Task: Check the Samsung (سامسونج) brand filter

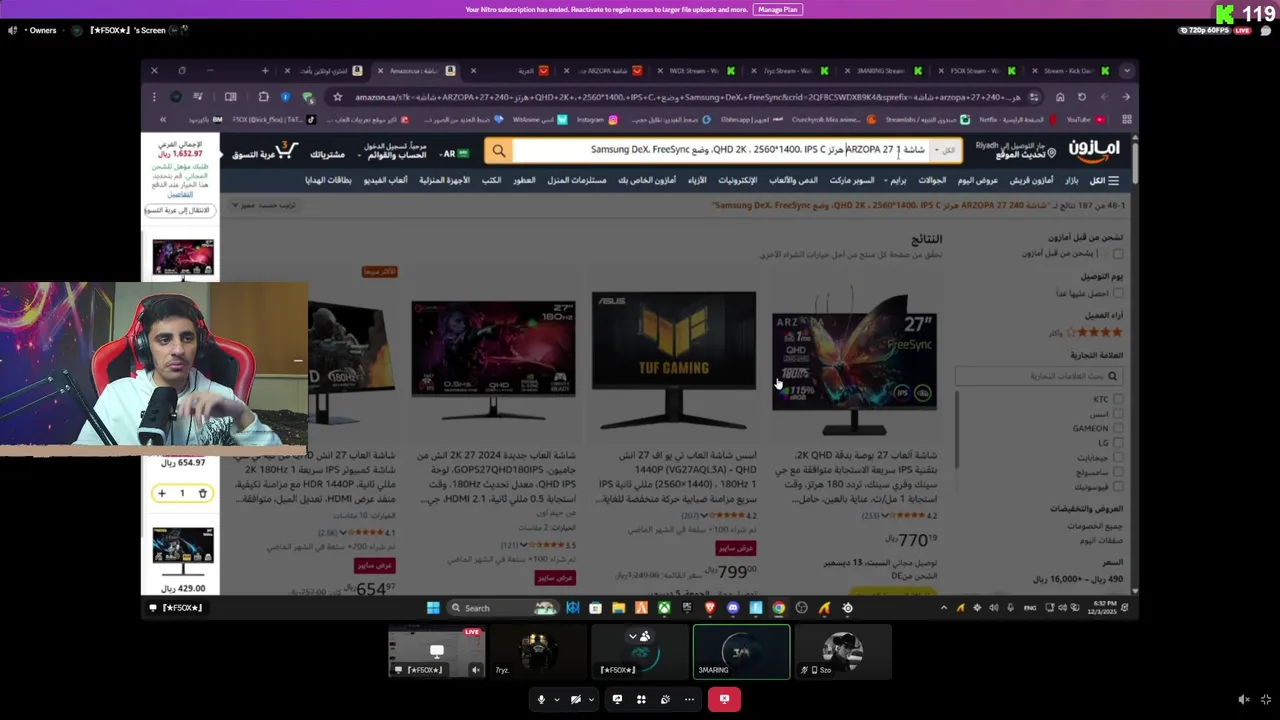Action: pos(1118,471)
